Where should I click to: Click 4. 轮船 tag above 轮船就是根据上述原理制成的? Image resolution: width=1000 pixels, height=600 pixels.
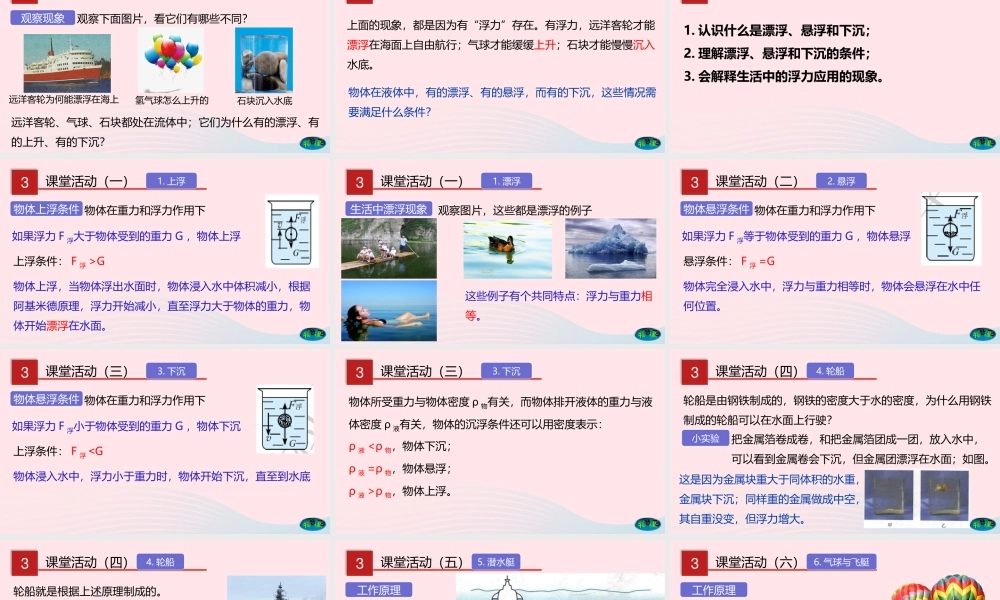(x=159, y=562)
